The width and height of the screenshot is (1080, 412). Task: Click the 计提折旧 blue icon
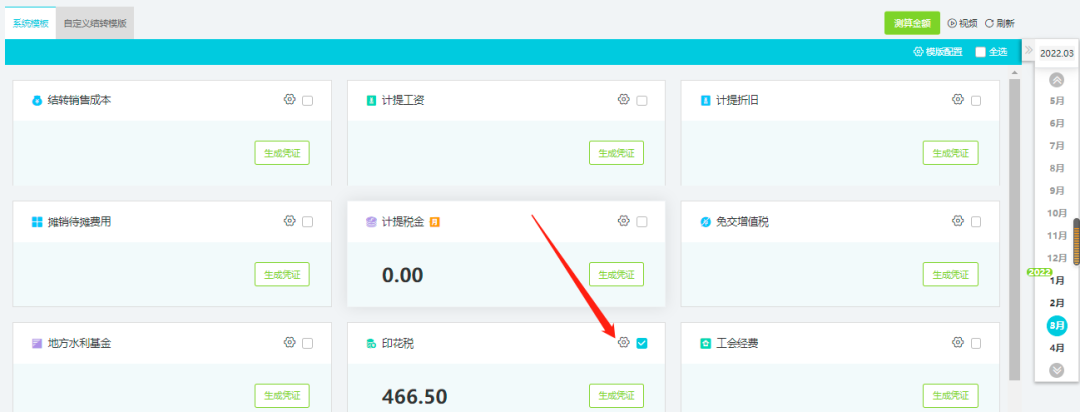(x=705, y=101)
